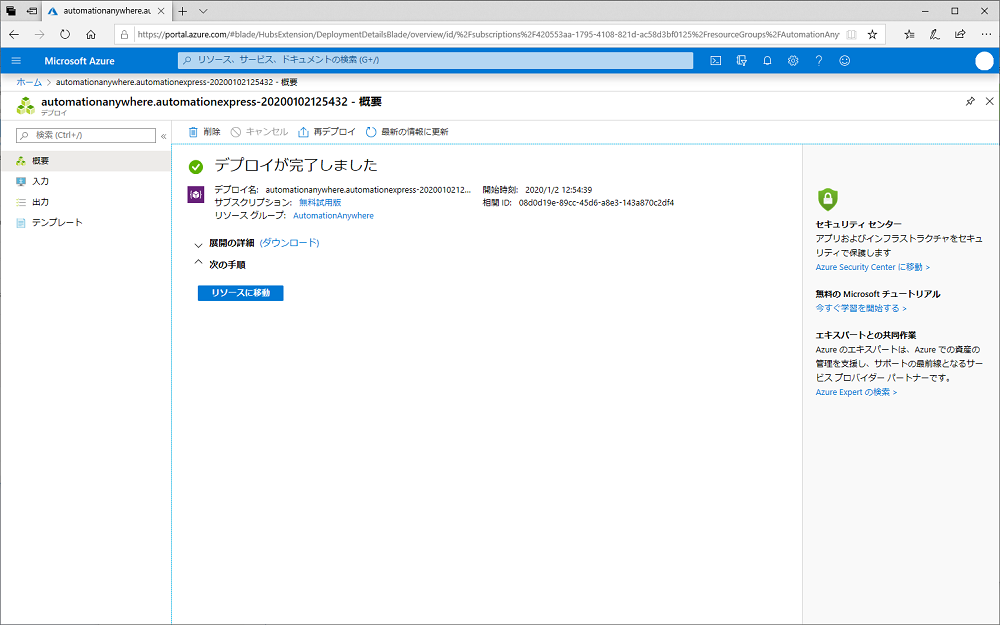Open the 無料試用版 subscription link

pyautogui.click(x=320, y=202)
